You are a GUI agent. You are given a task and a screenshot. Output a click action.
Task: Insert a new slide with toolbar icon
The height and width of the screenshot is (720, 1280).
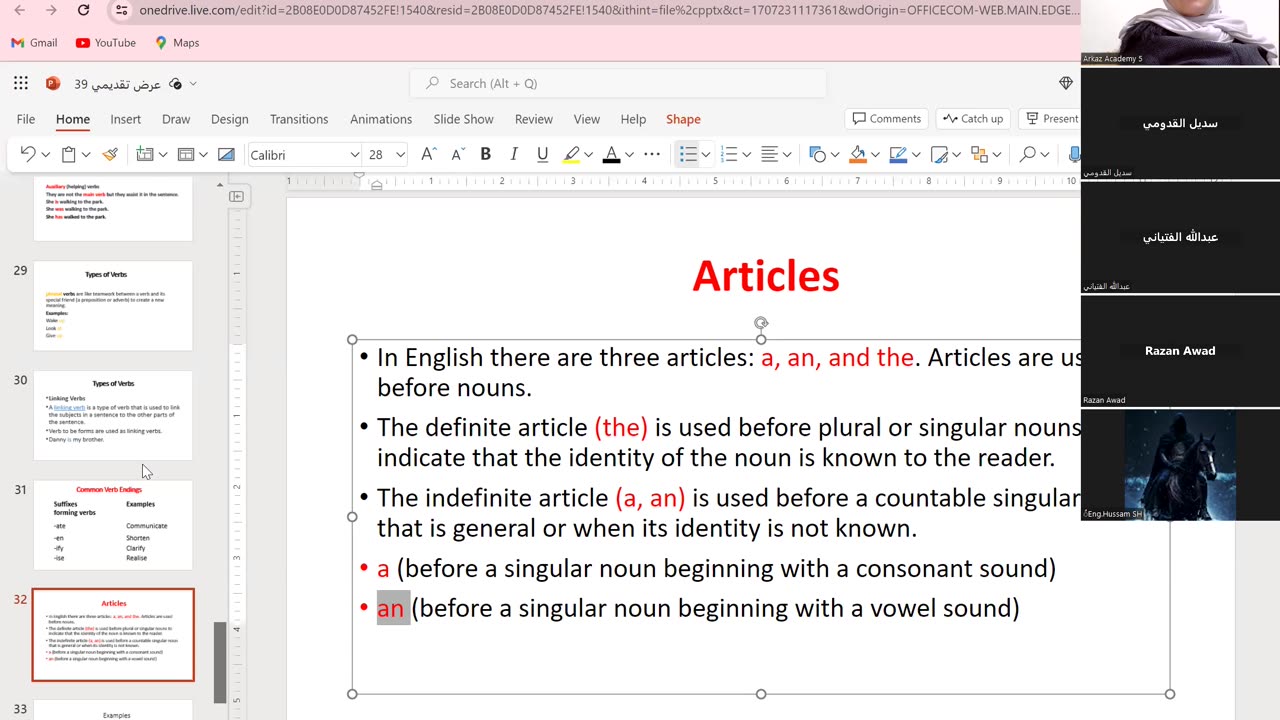(145, 155)
